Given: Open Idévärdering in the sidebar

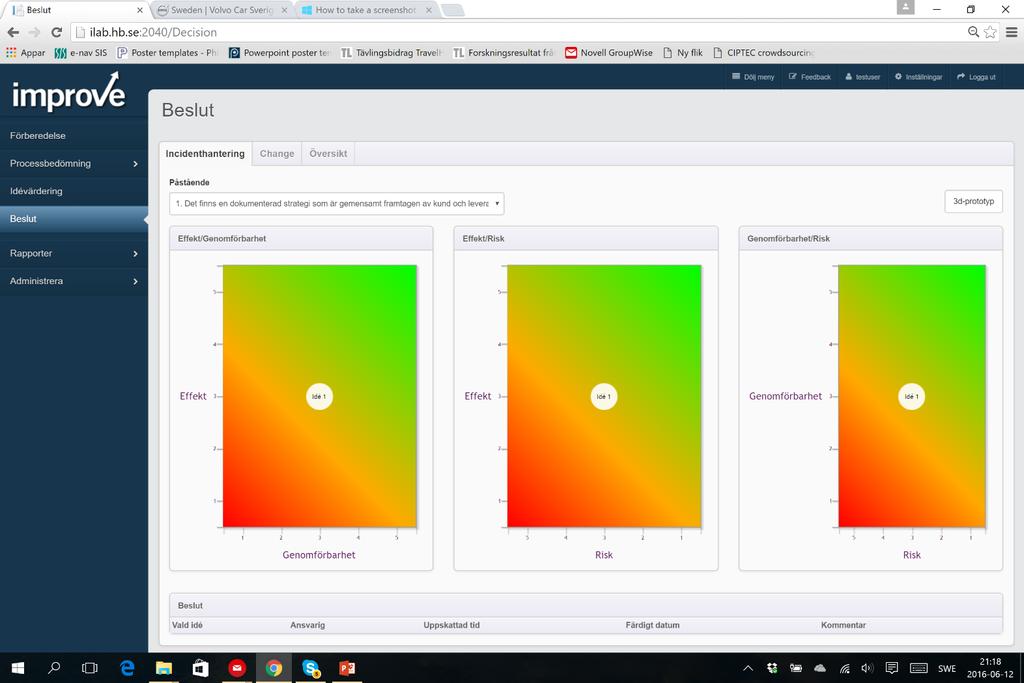Looking at the screenshot, I should [x=74, y=191].
